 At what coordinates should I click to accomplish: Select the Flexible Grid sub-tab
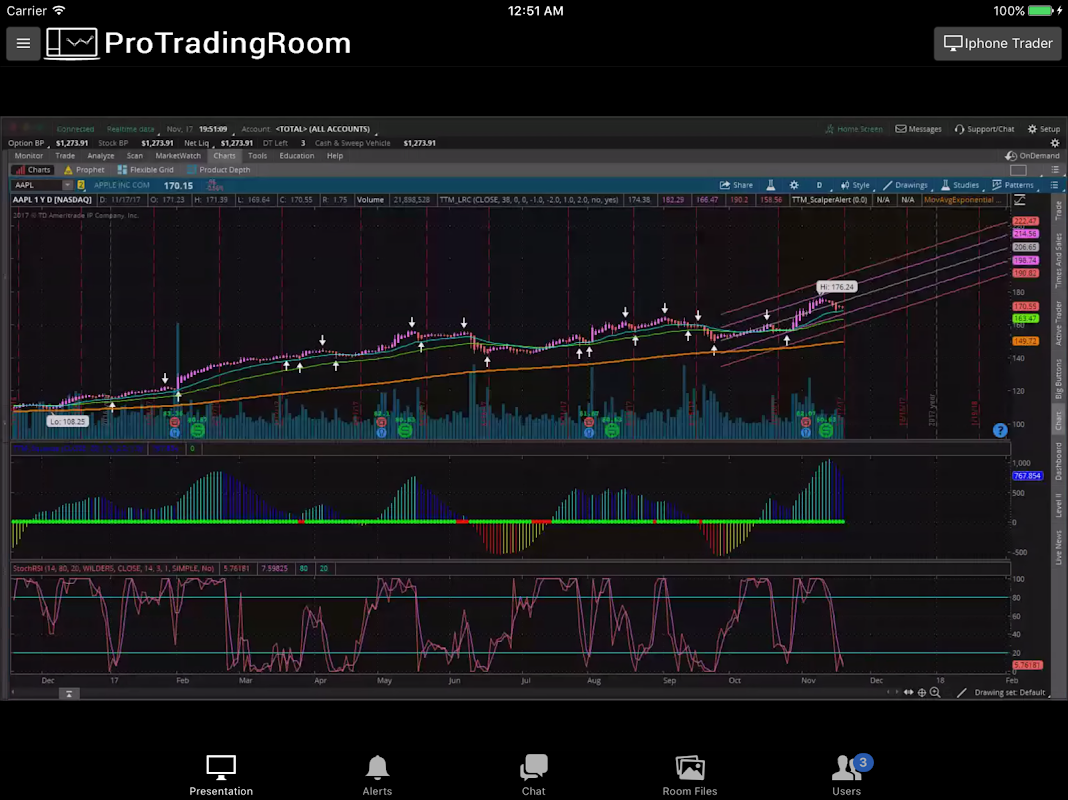coord(146,170)
